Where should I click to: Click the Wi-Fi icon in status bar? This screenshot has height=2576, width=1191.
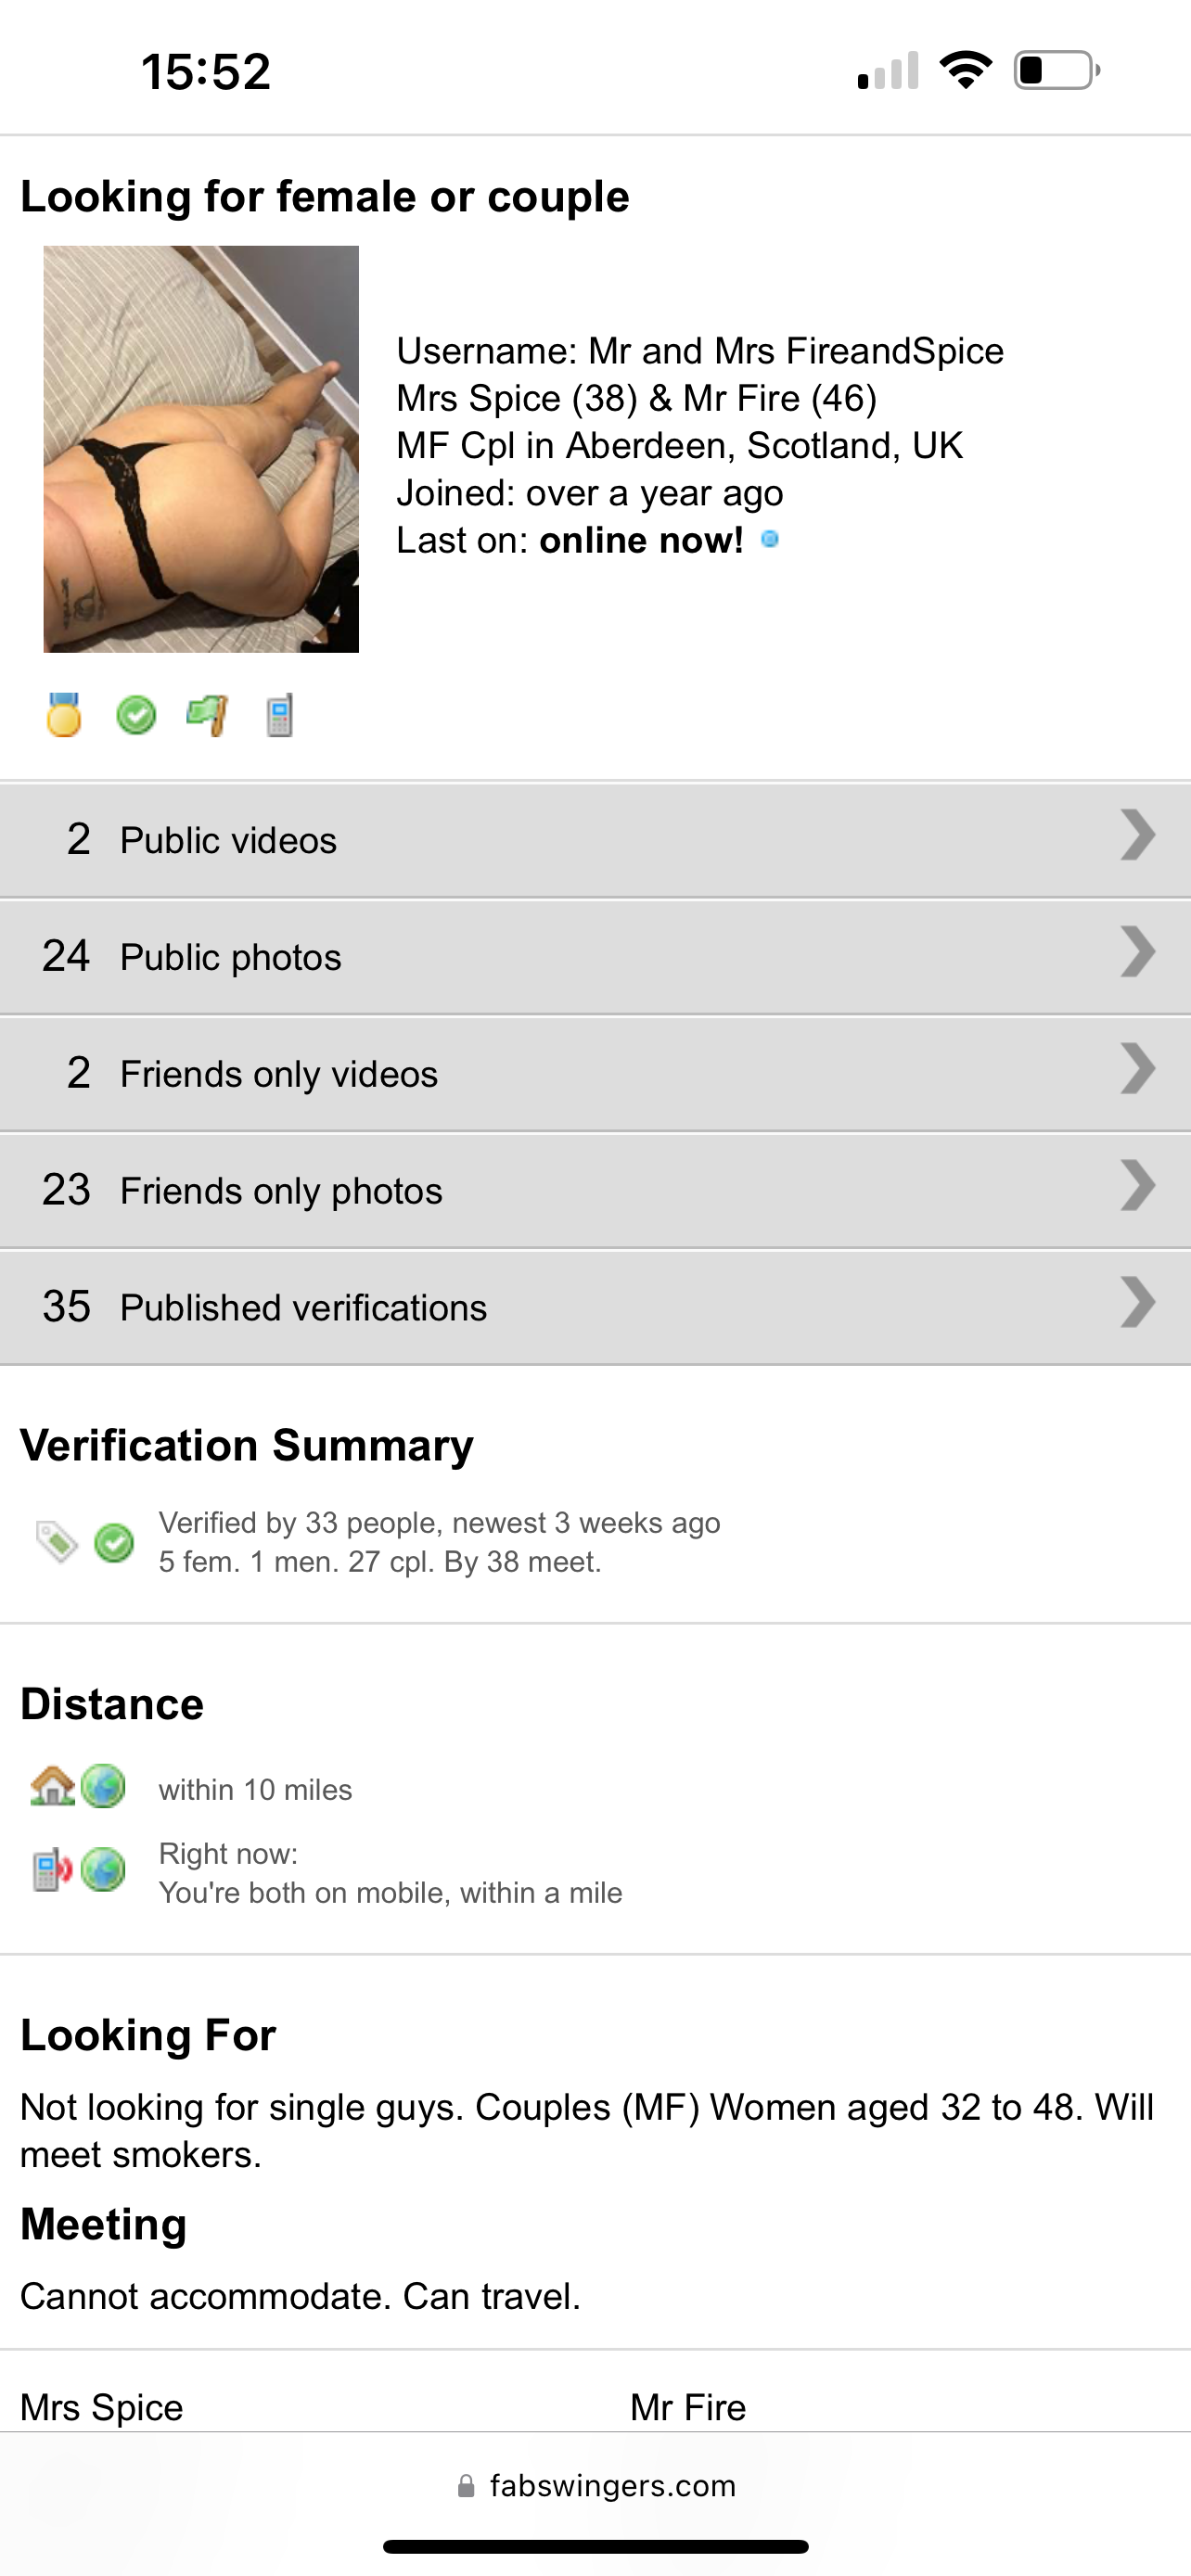[x=965, y=70]
